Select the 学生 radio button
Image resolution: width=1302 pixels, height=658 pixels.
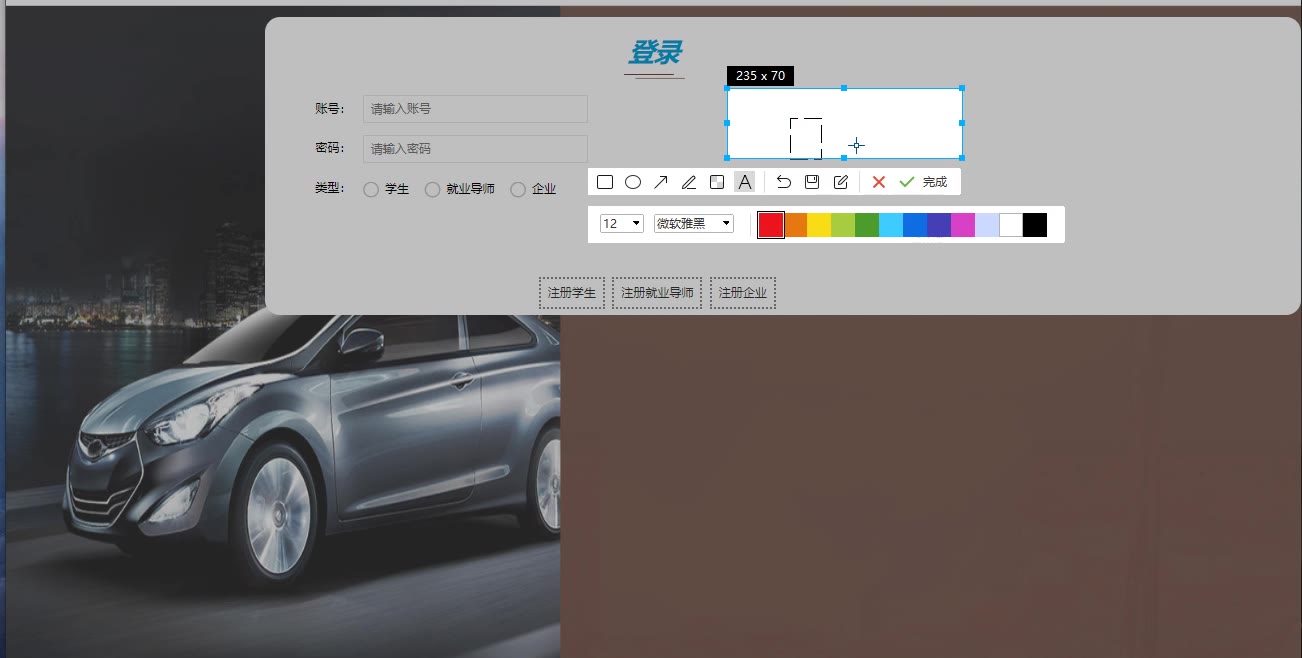click(371, 189)
